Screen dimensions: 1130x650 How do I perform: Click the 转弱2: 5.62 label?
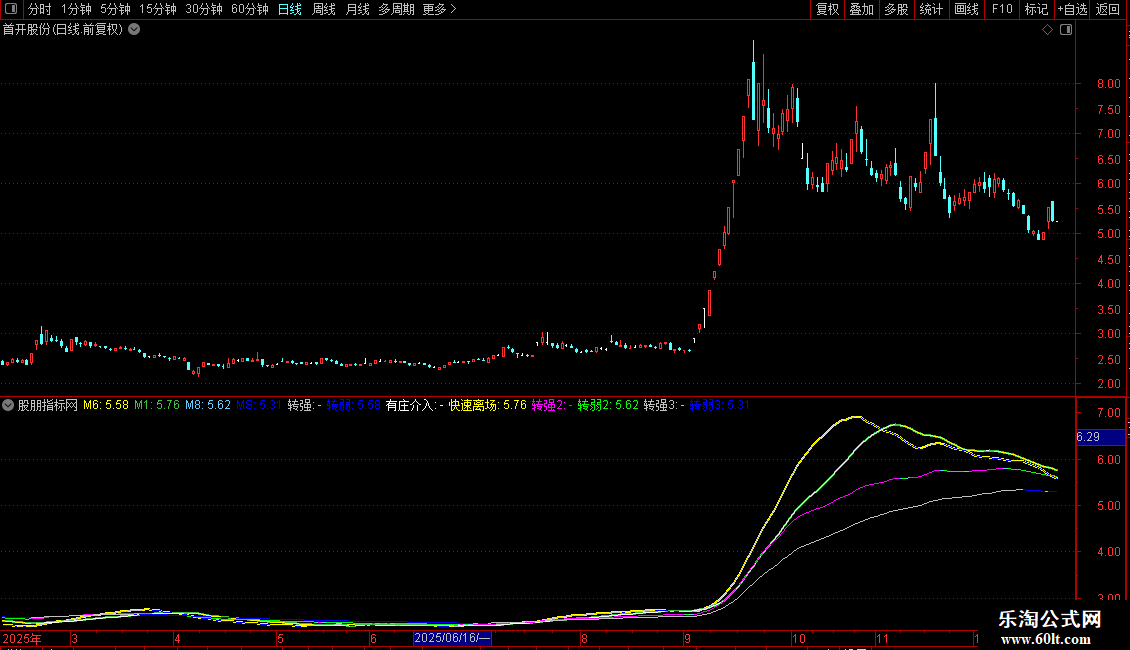coord(608,405)
